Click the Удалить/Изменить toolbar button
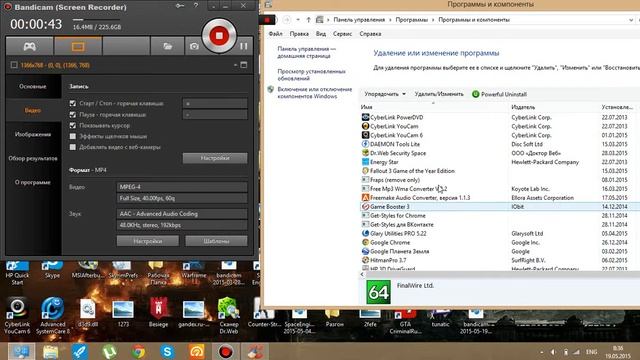Screen dimensions: 640x360 point(439,94)
